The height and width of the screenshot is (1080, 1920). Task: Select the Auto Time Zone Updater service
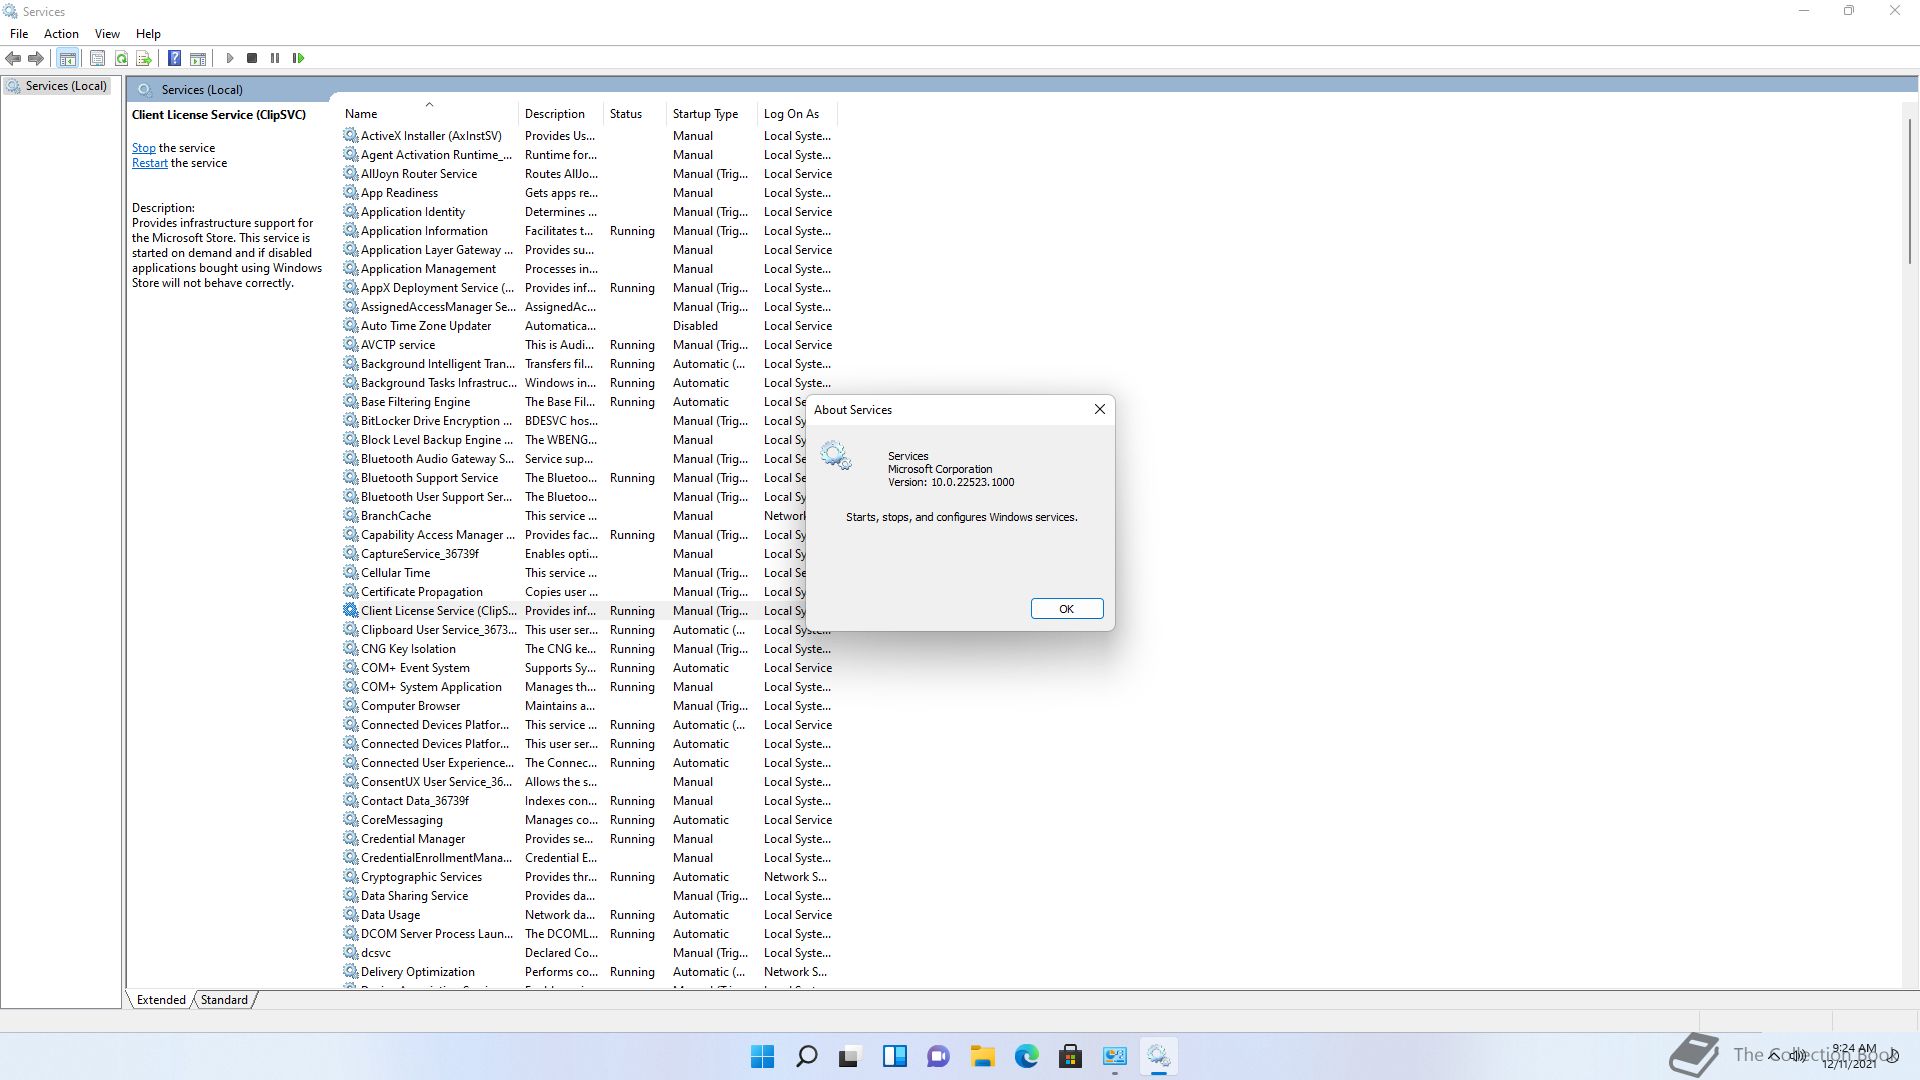588,326
